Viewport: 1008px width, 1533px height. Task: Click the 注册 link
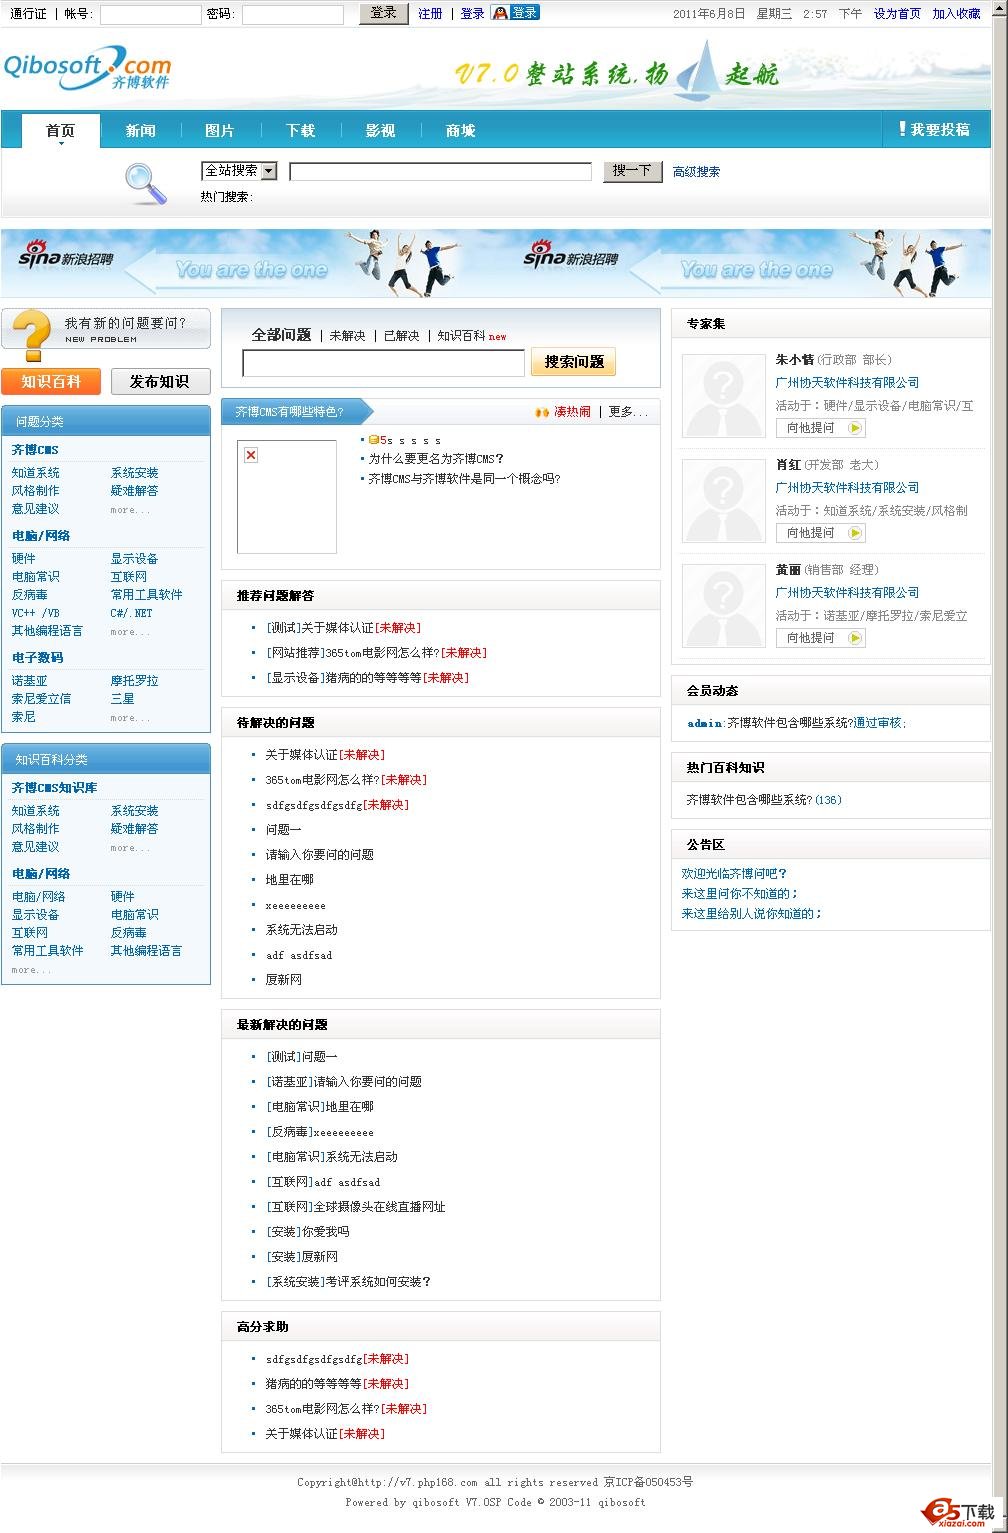pos(430,14)
